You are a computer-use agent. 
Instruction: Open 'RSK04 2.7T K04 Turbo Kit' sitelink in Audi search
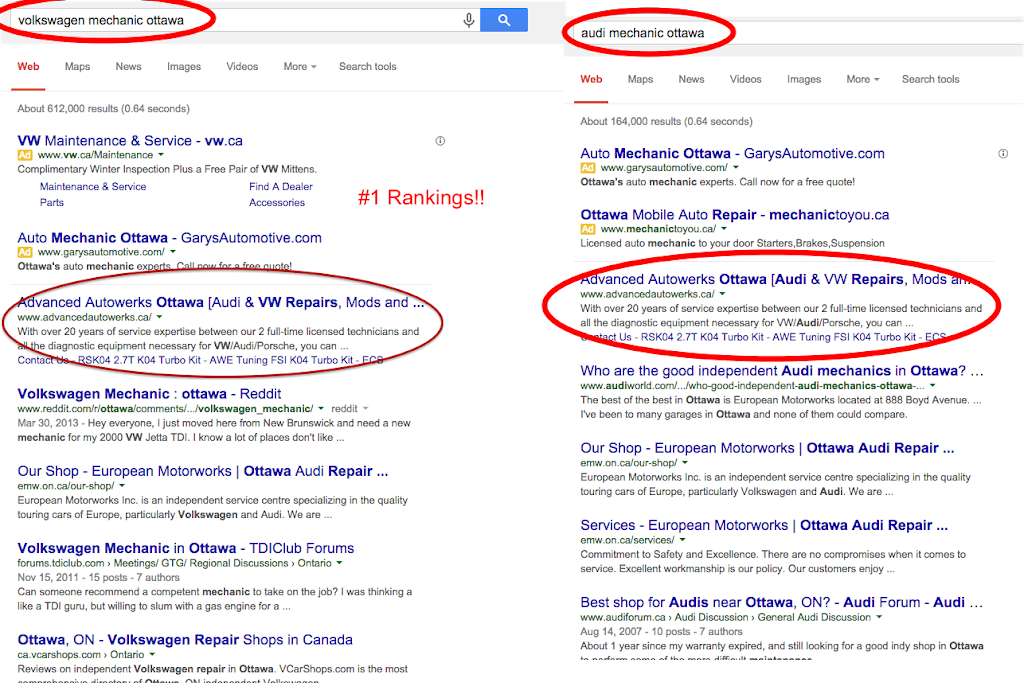point(702,337)
